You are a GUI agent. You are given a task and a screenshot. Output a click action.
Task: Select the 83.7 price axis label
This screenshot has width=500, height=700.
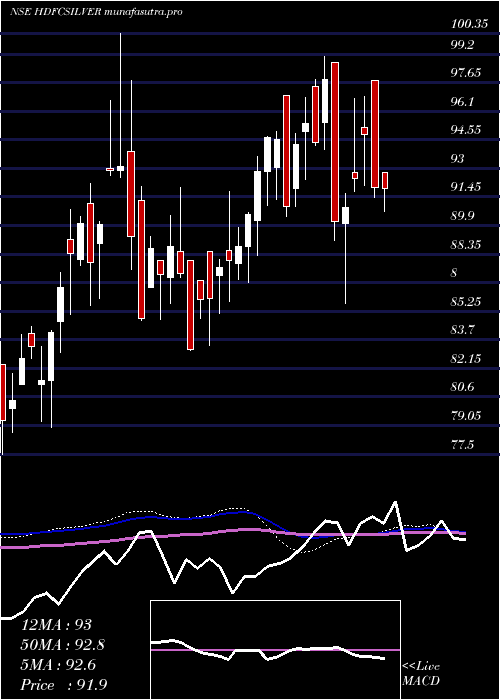click(x=463, y=330)
